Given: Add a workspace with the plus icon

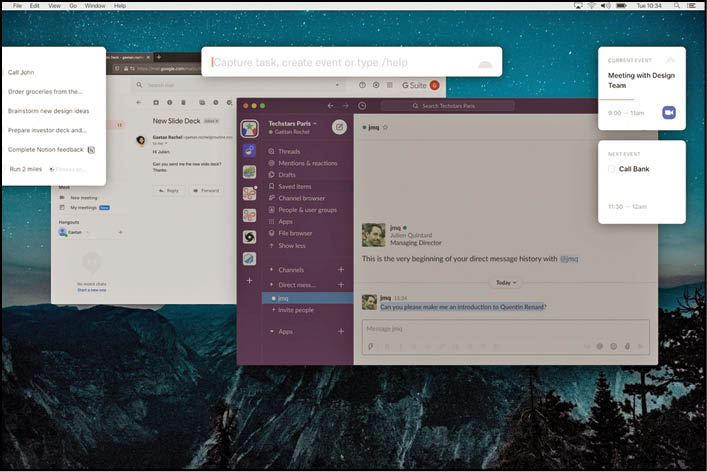Looking at the screenshot, I should pos(249,281).
